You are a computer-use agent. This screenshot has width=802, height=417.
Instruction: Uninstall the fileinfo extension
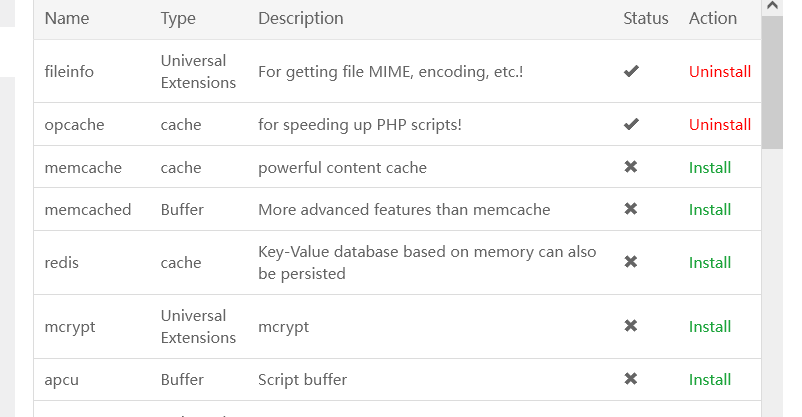click(719, 72)
